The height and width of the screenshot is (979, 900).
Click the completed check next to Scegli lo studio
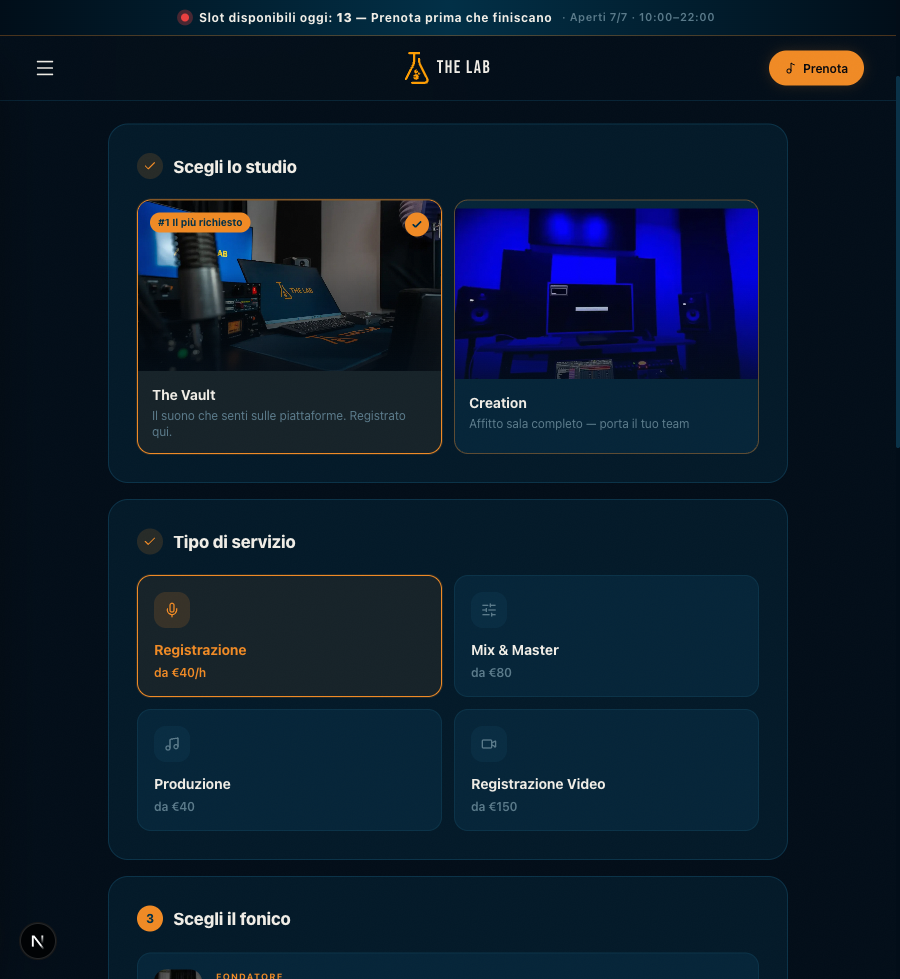[x=150, y=167]
